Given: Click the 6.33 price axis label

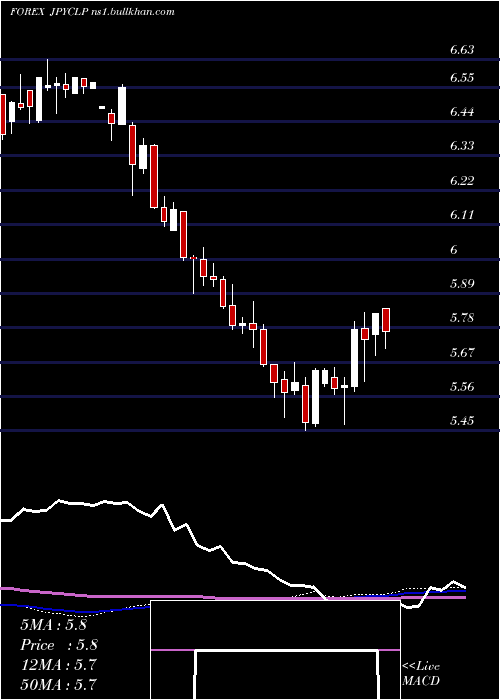Looking at the screenshot, I should [x=462, y=146].
